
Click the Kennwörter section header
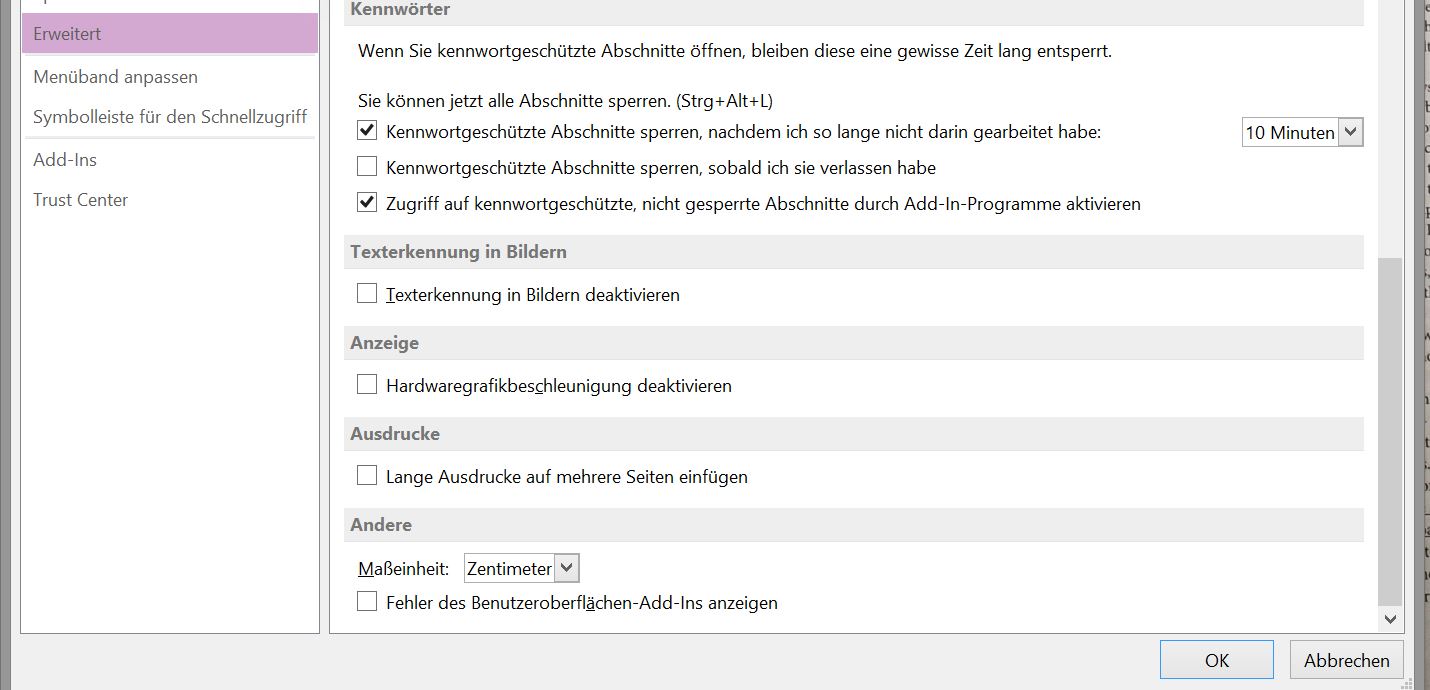click(400, 9)
